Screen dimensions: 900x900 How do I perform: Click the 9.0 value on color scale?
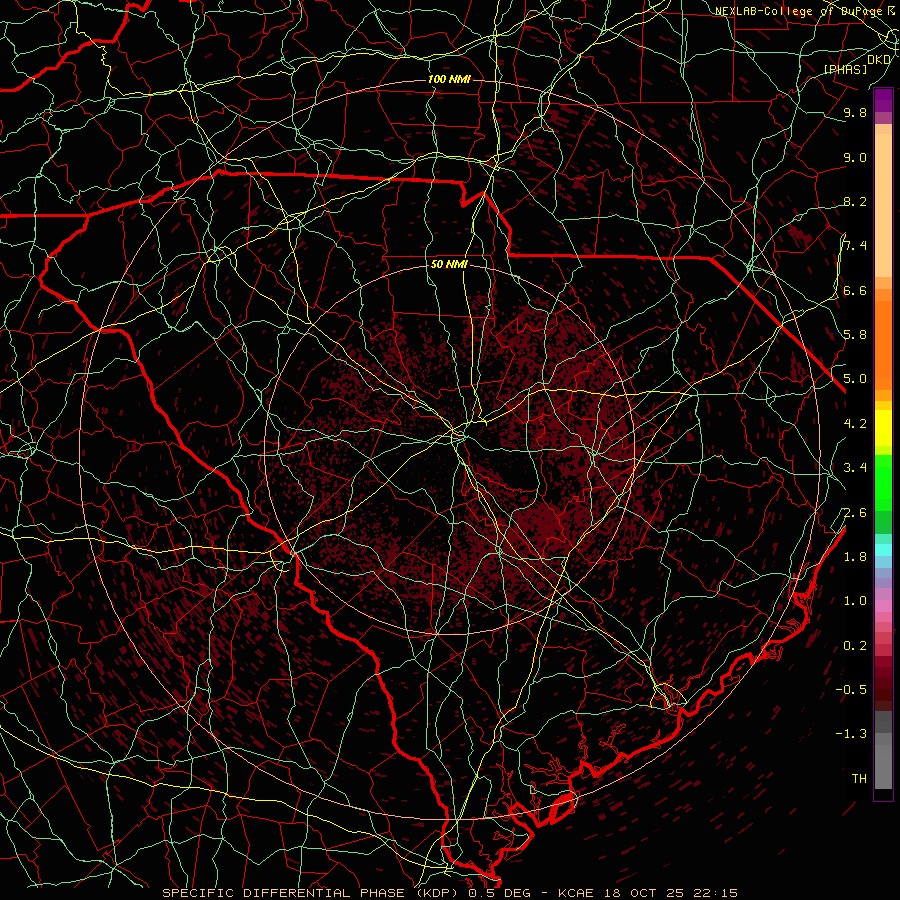click(x=855, y=157)
